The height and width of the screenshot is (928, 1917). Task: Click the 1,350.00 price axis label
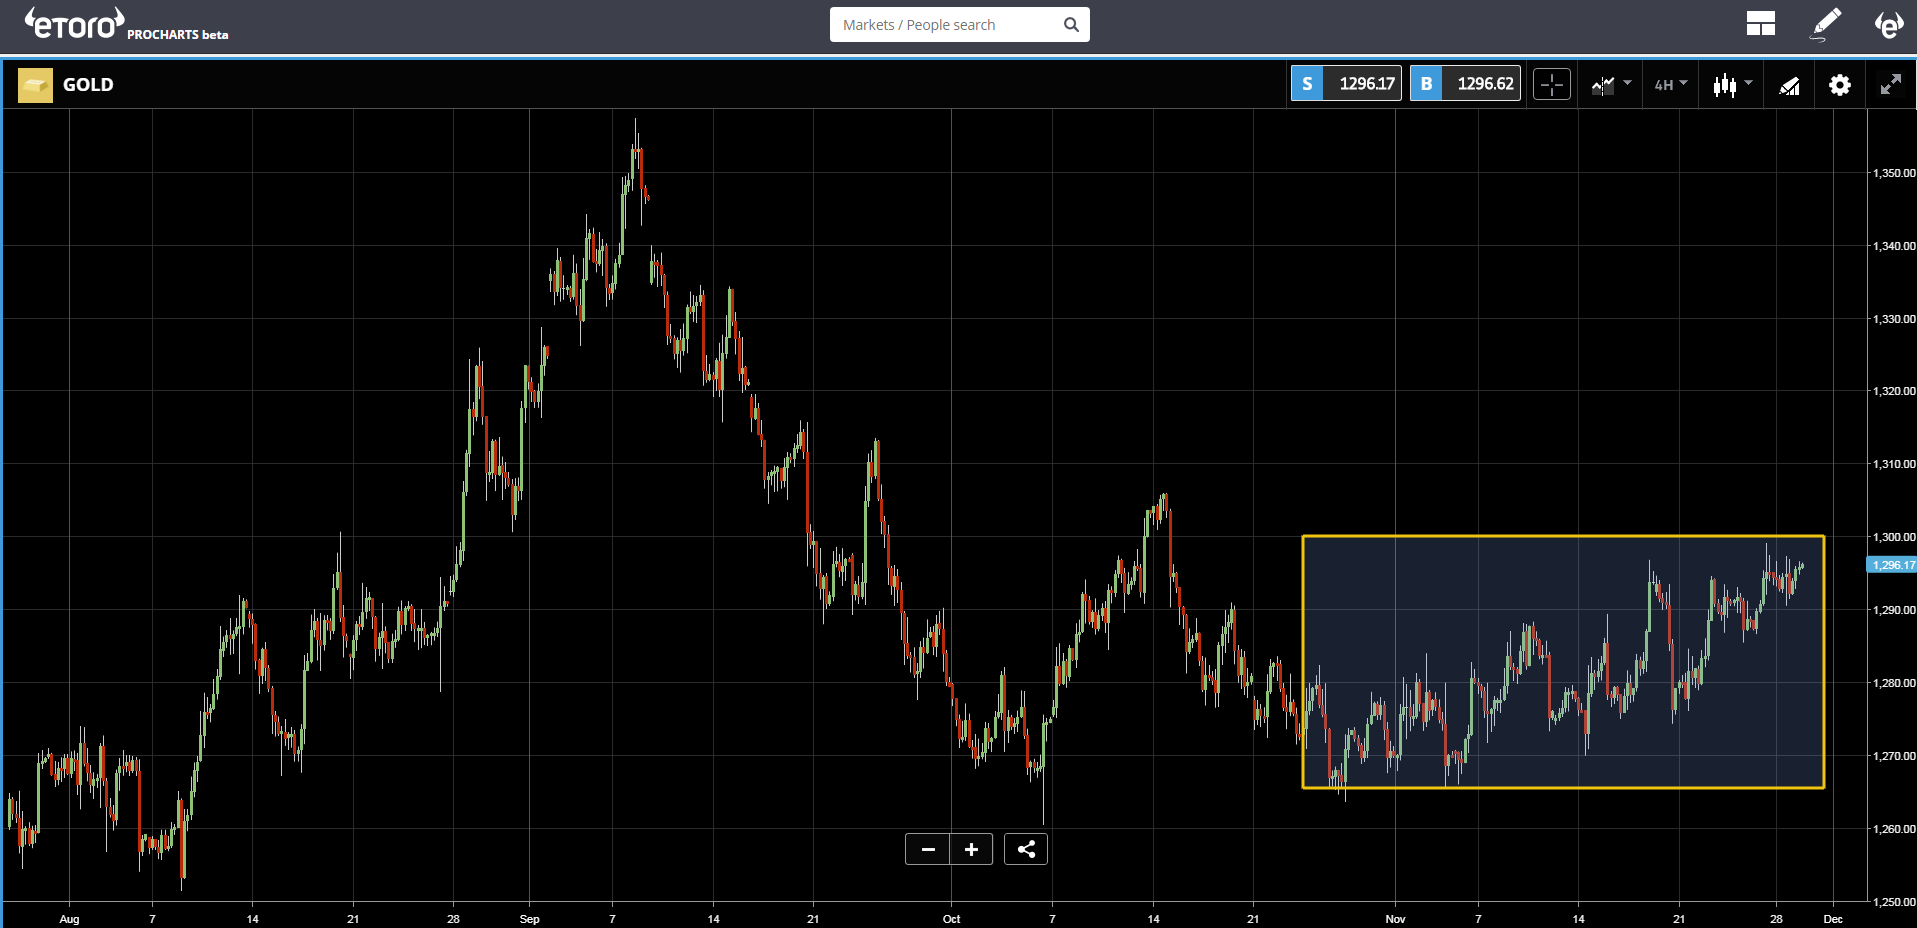[x=1894, y=173]
